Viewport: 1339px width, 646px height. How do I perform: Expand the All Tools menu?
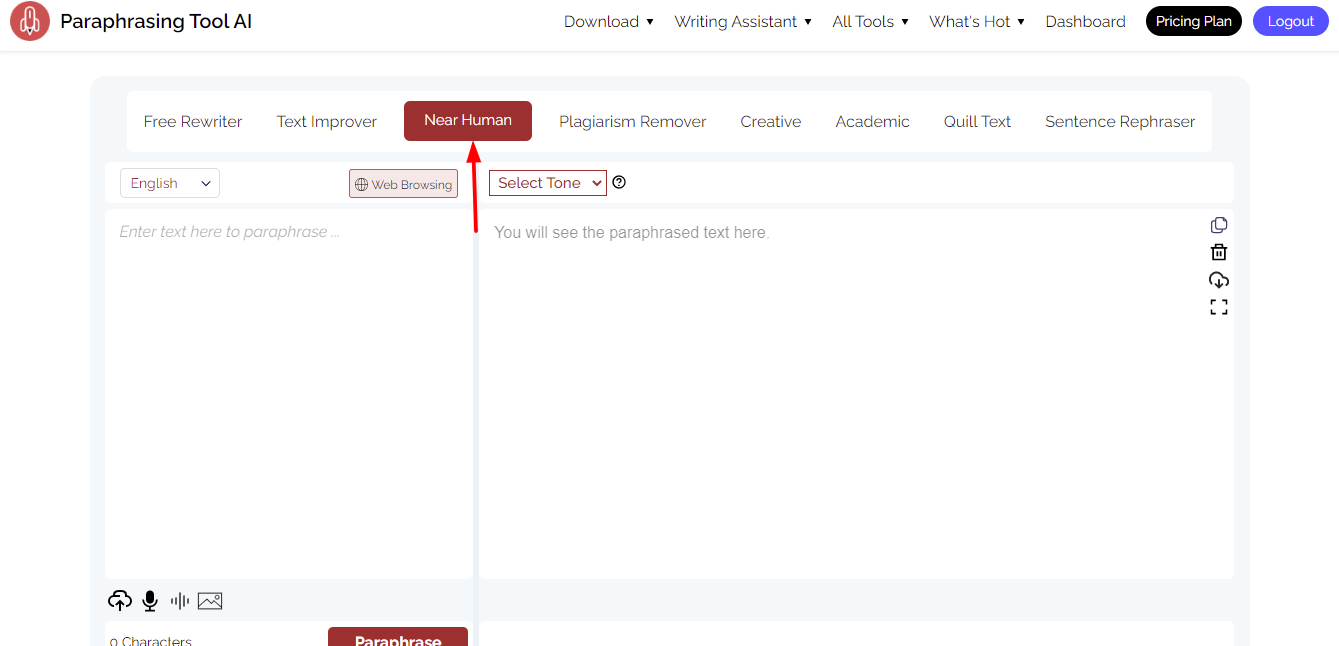coord(870,21)
